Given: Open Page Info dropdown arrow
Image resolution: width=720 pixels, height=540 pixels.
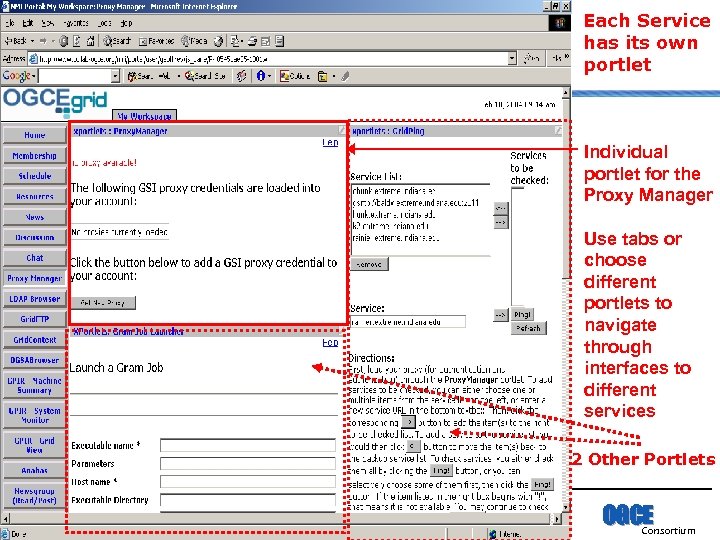Looking at the screenshot, I should pyautogui.click(x=269, y=76).
